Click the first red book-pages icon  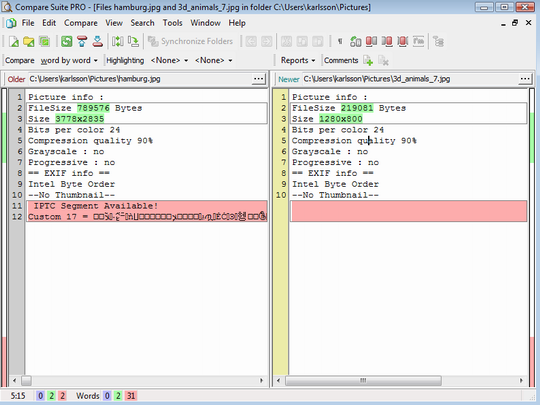371,42
